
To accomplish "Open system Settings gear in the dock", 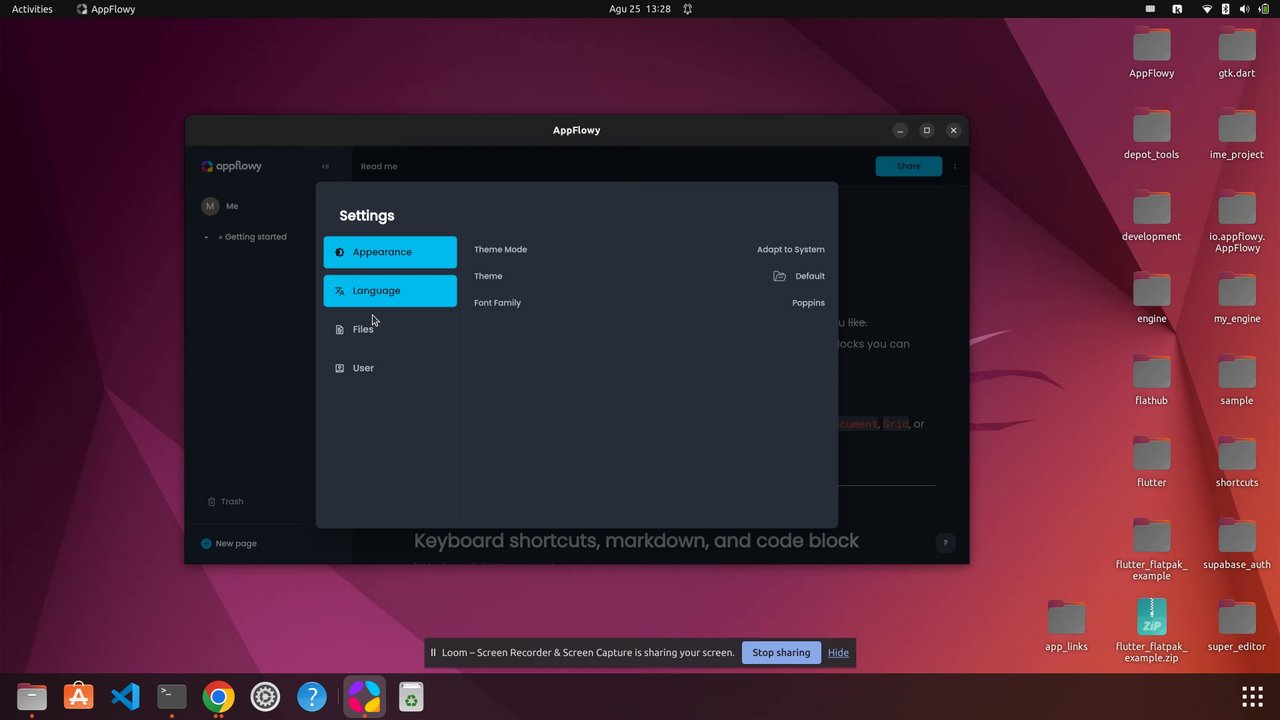I will (265, 697).
